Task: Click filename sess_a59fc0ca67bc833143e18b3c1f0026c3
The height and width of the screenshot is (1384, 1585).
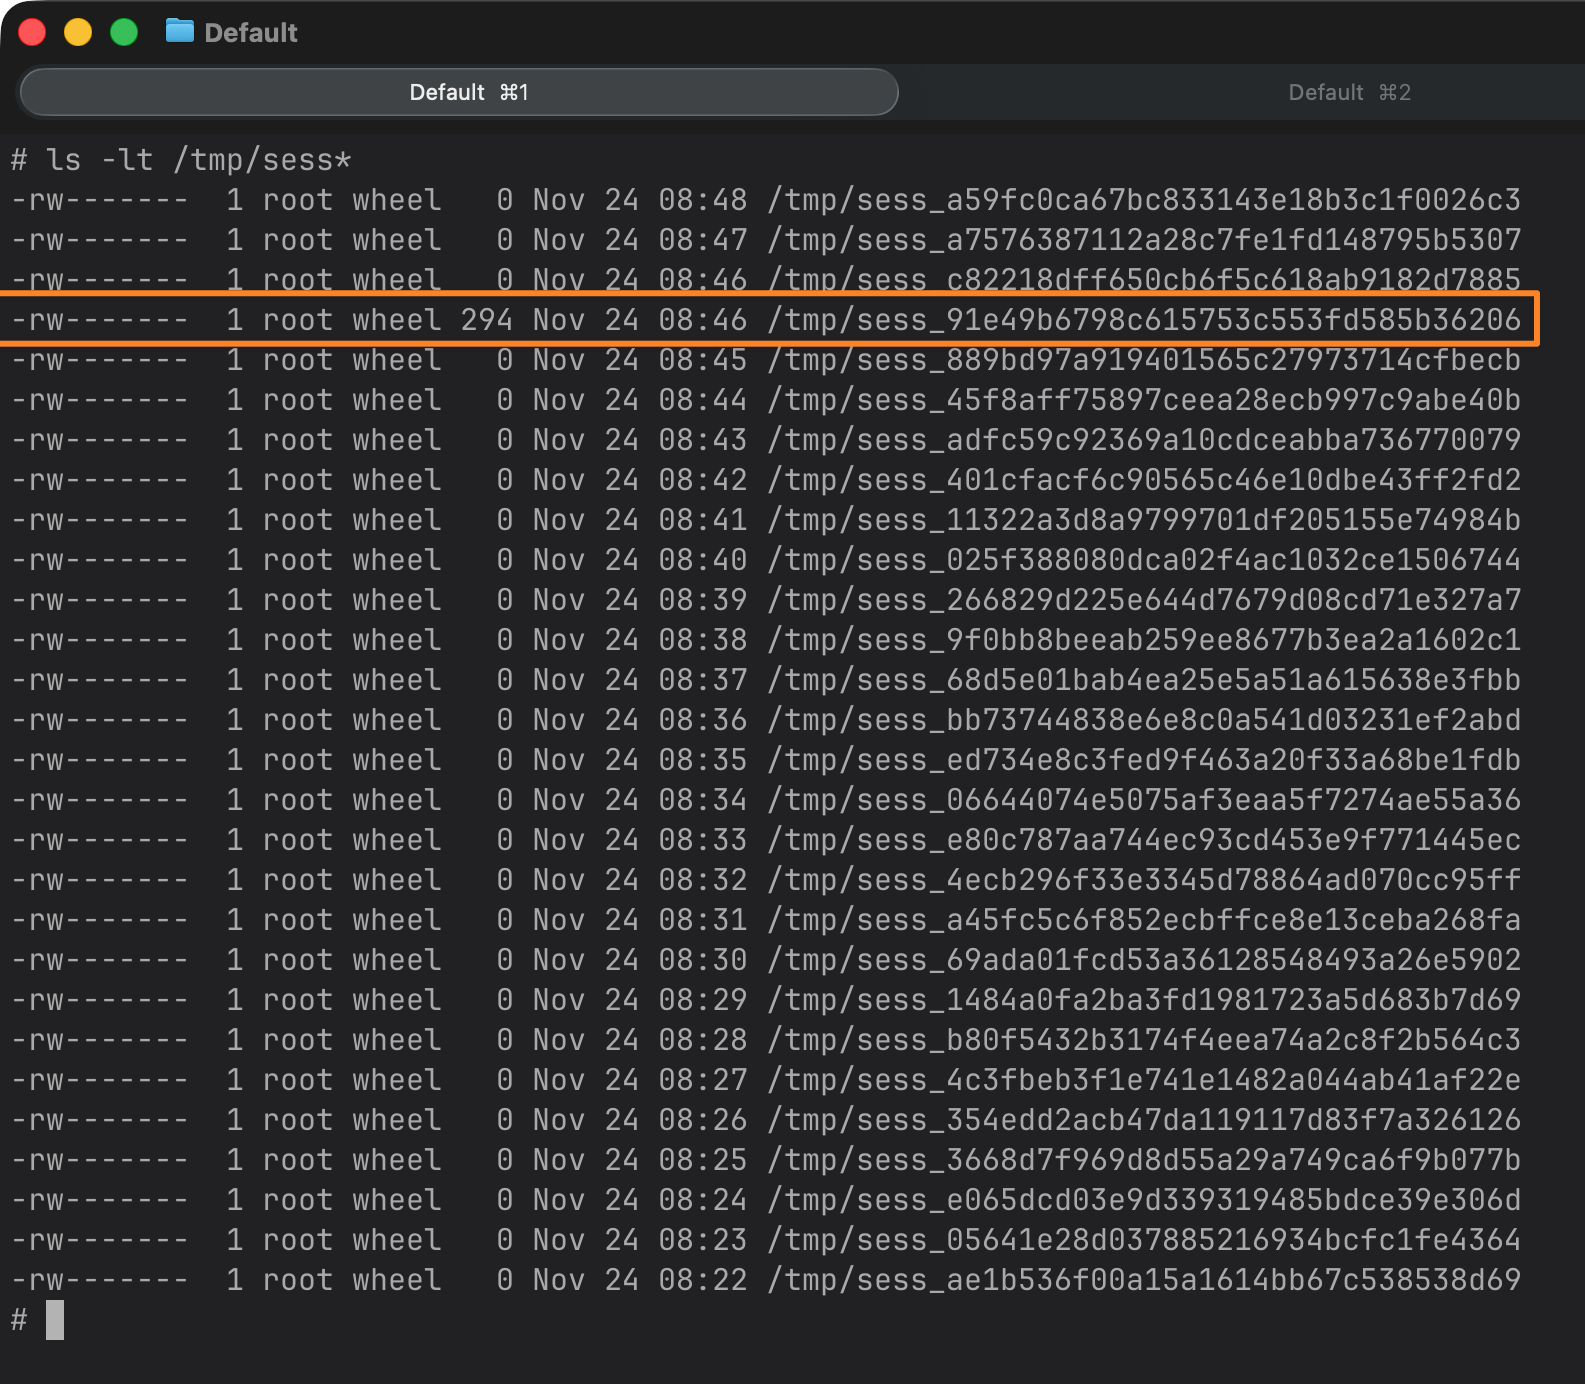Action: click(x=1144, y=200)
